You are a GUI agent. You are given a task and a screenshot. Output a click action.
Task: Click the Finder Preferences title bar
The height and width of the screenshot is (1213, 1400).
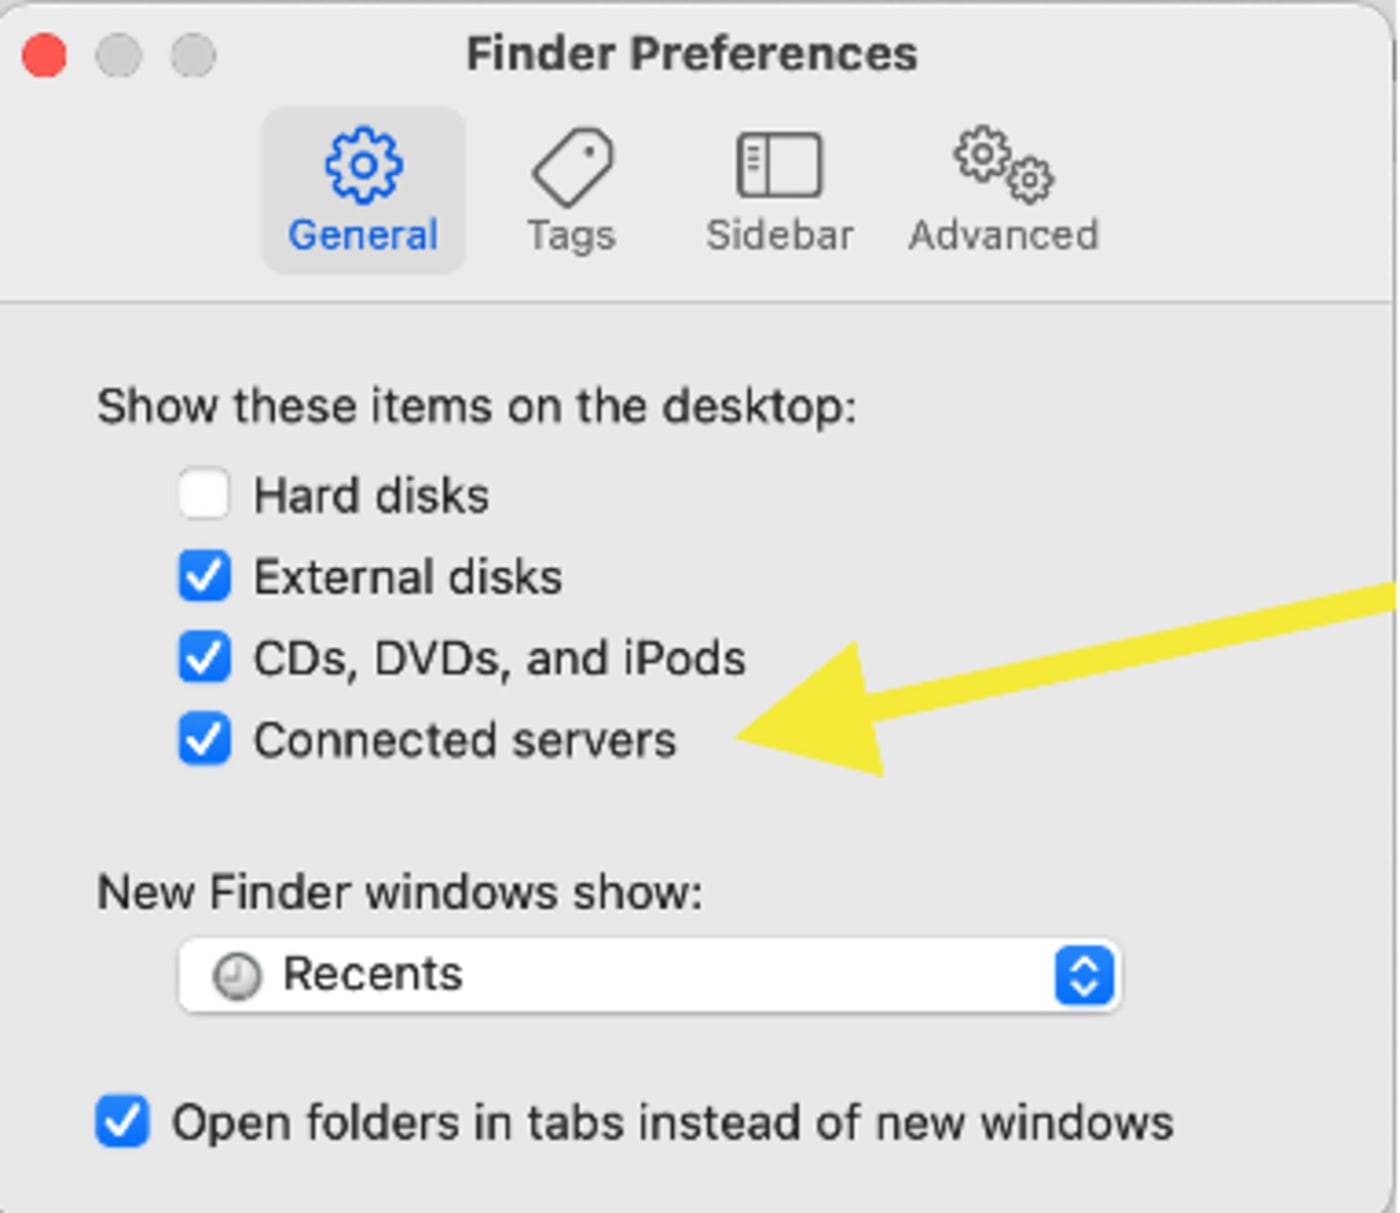[x=692, y=54]
